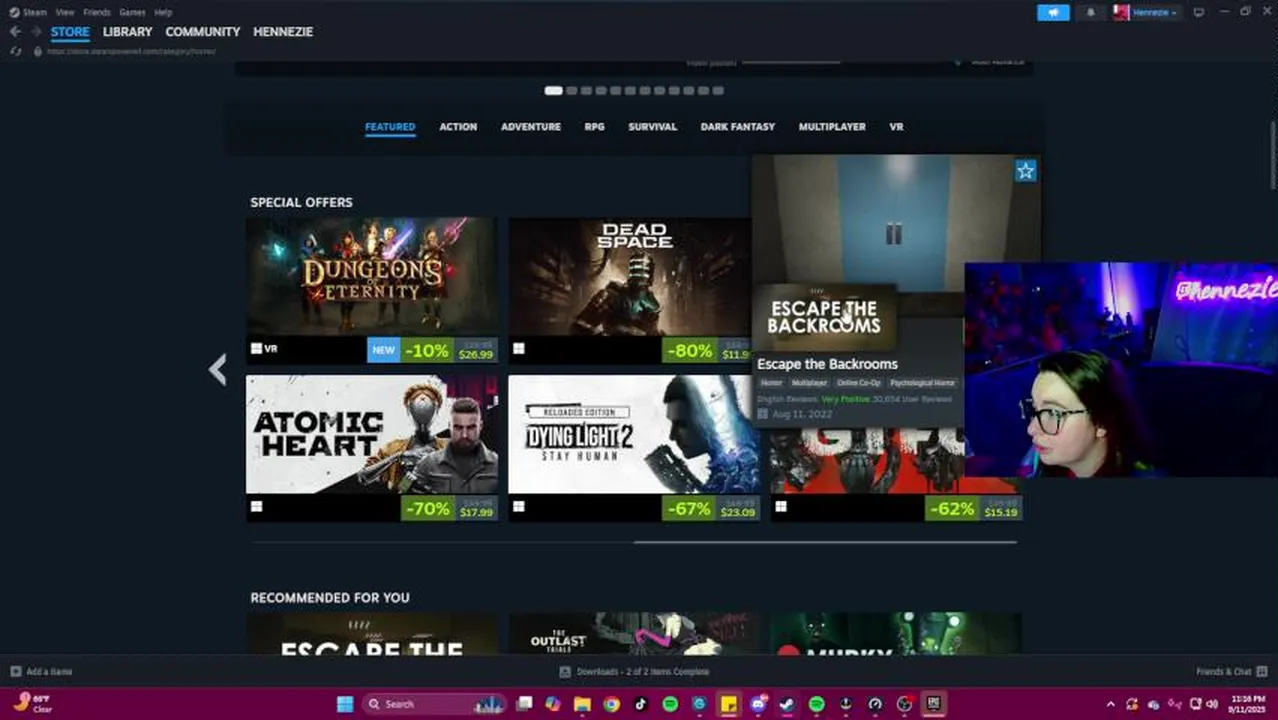
Task: Select the FEATURED category tab
Action: (x=390, y=127)
